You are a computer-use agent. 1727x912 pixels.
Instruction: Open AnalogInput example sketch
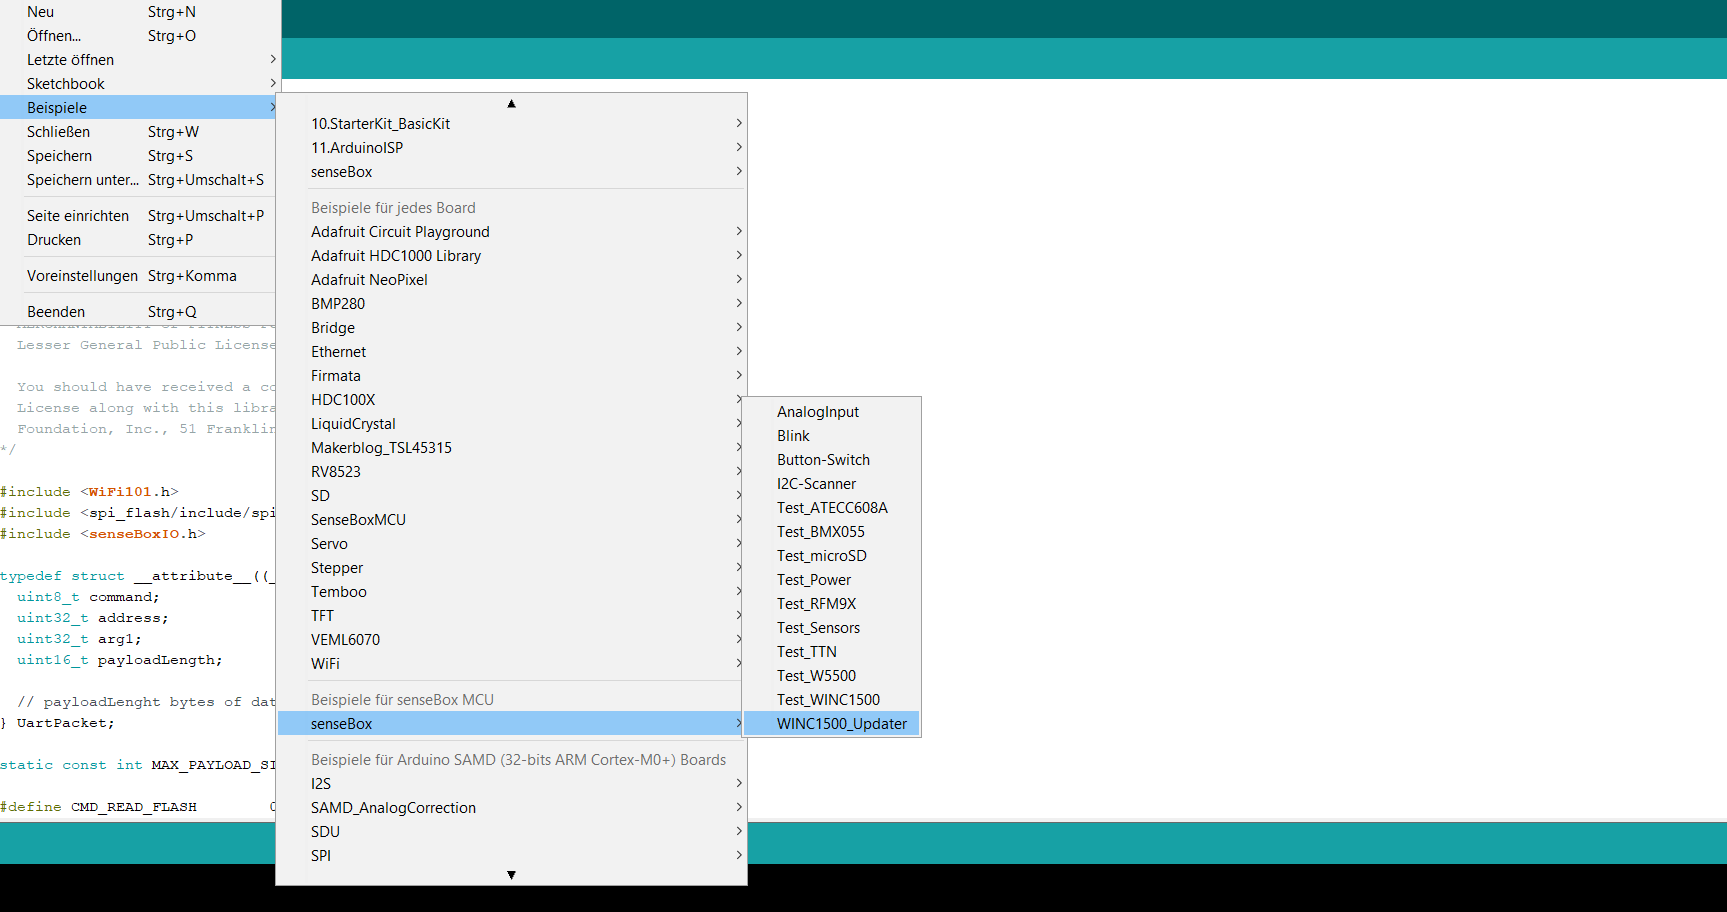point(831,412)
